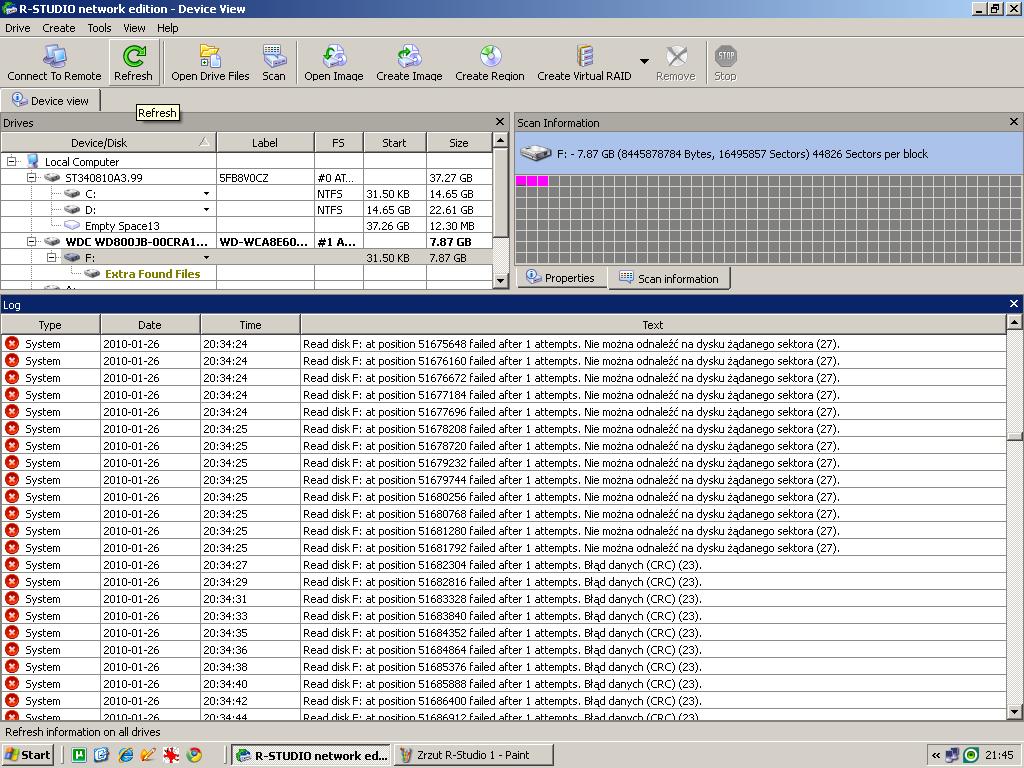Open the Windows Start menu
This screenshot has height=768, width=1024.
[x=27, y=755]
